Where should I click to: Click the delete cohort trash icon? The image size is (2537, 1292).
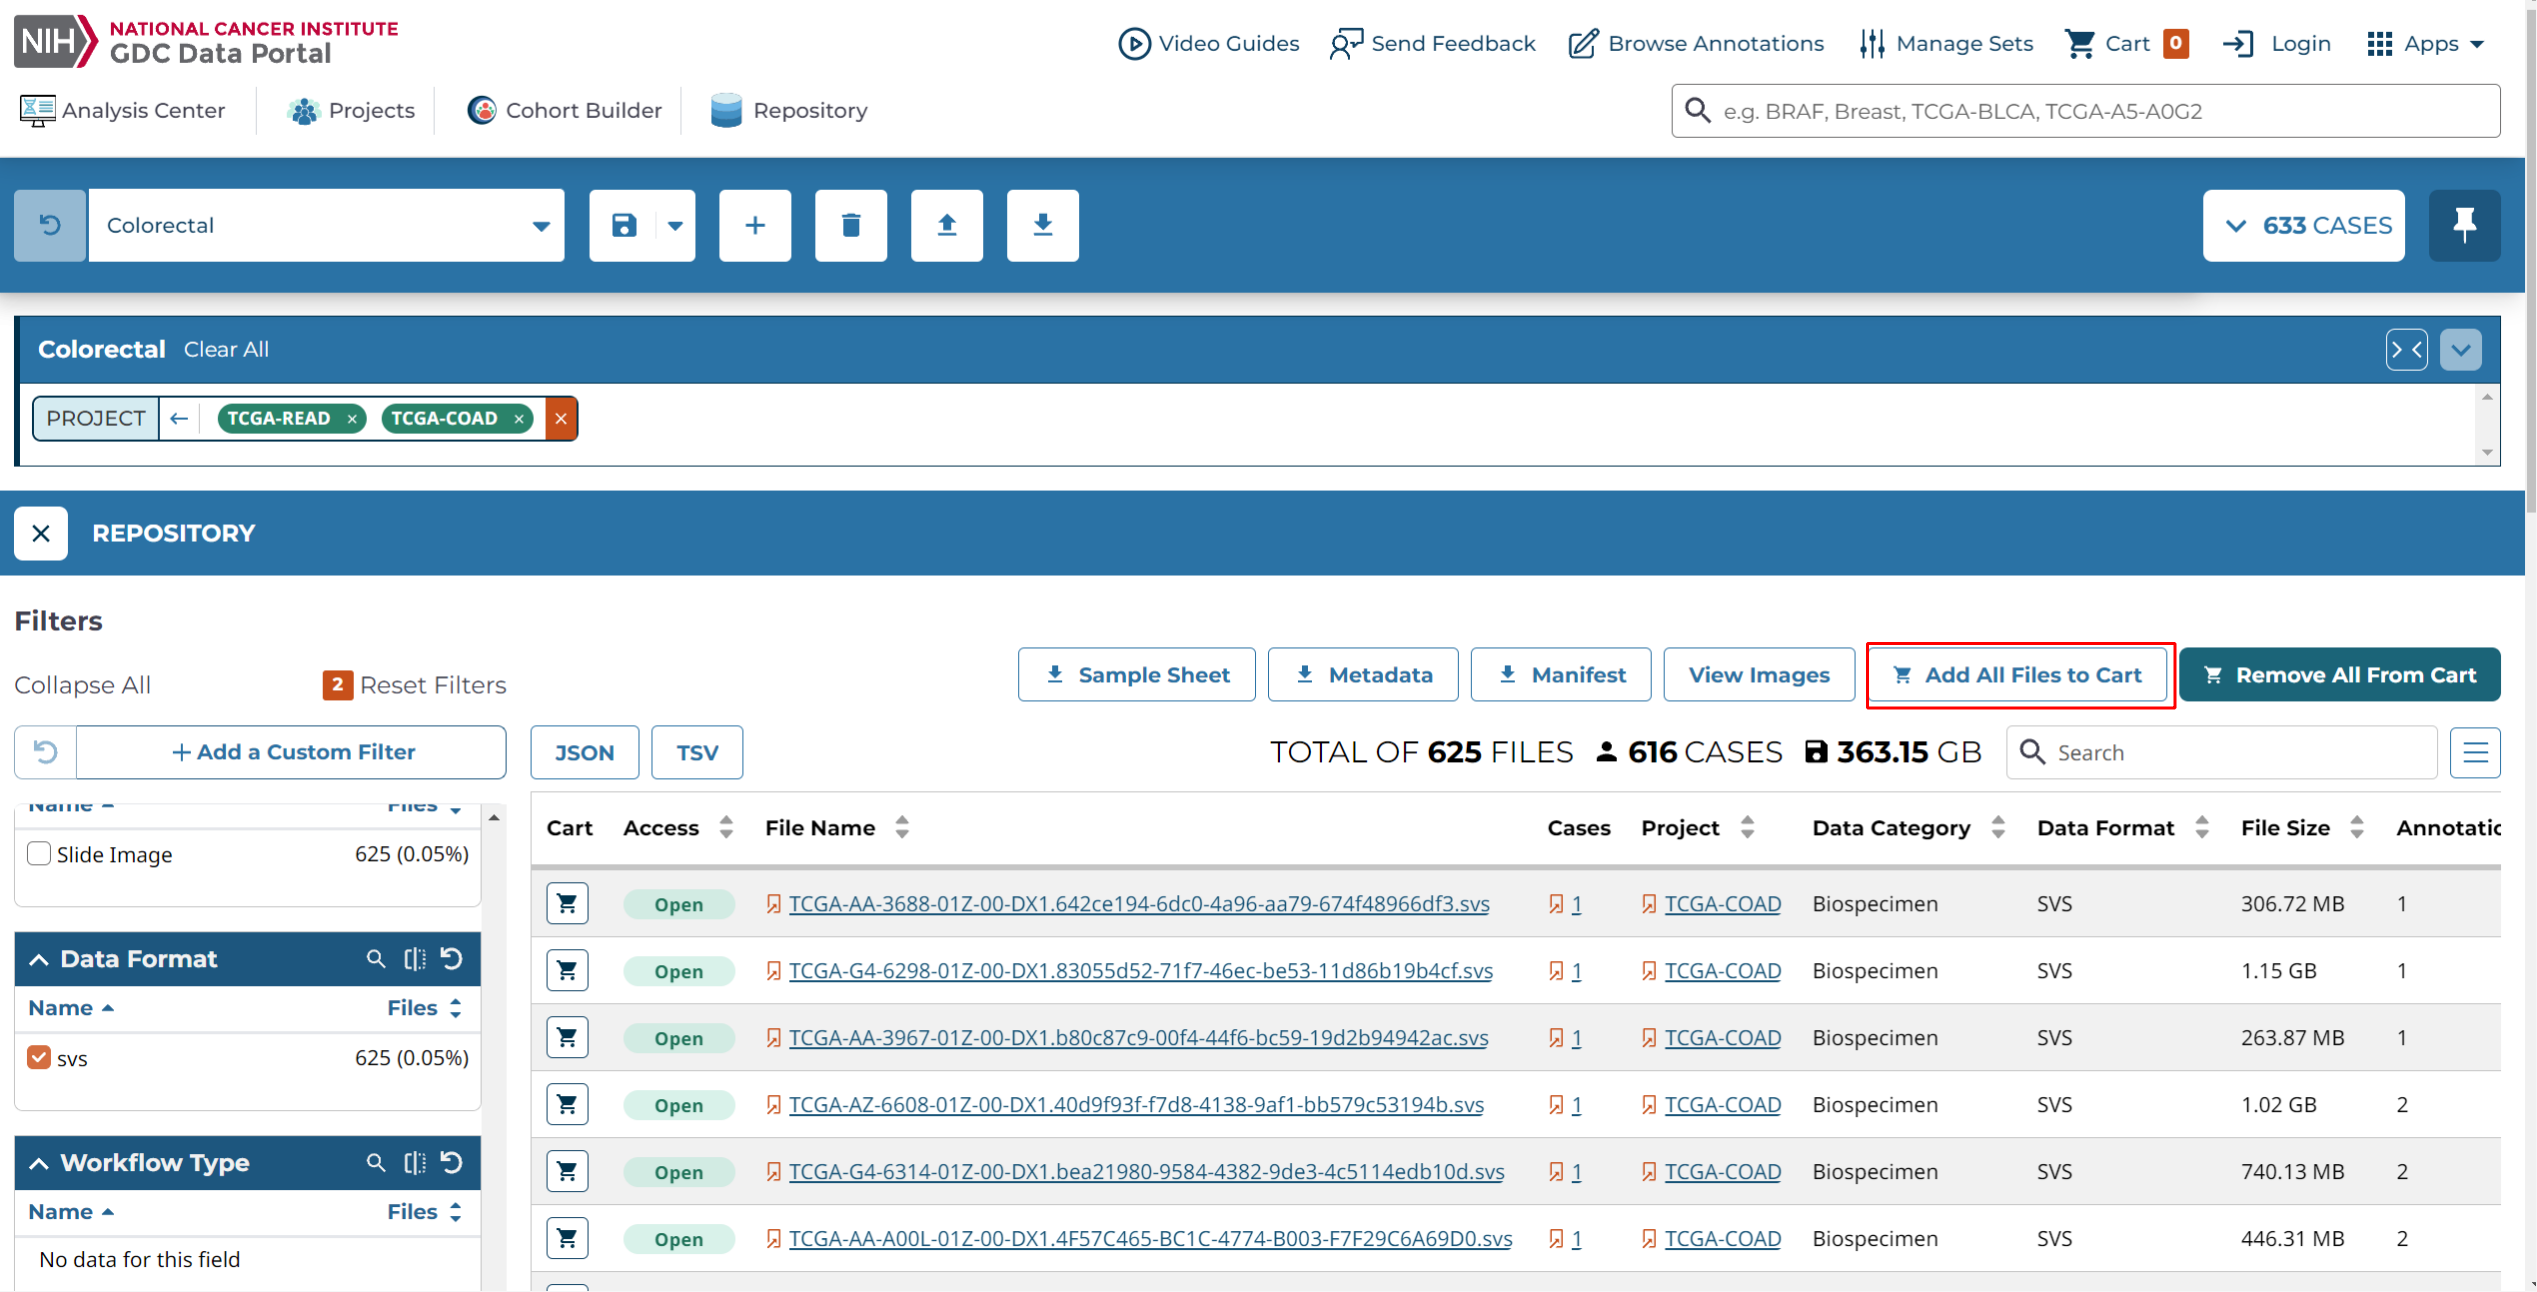[x=850, y=225]
